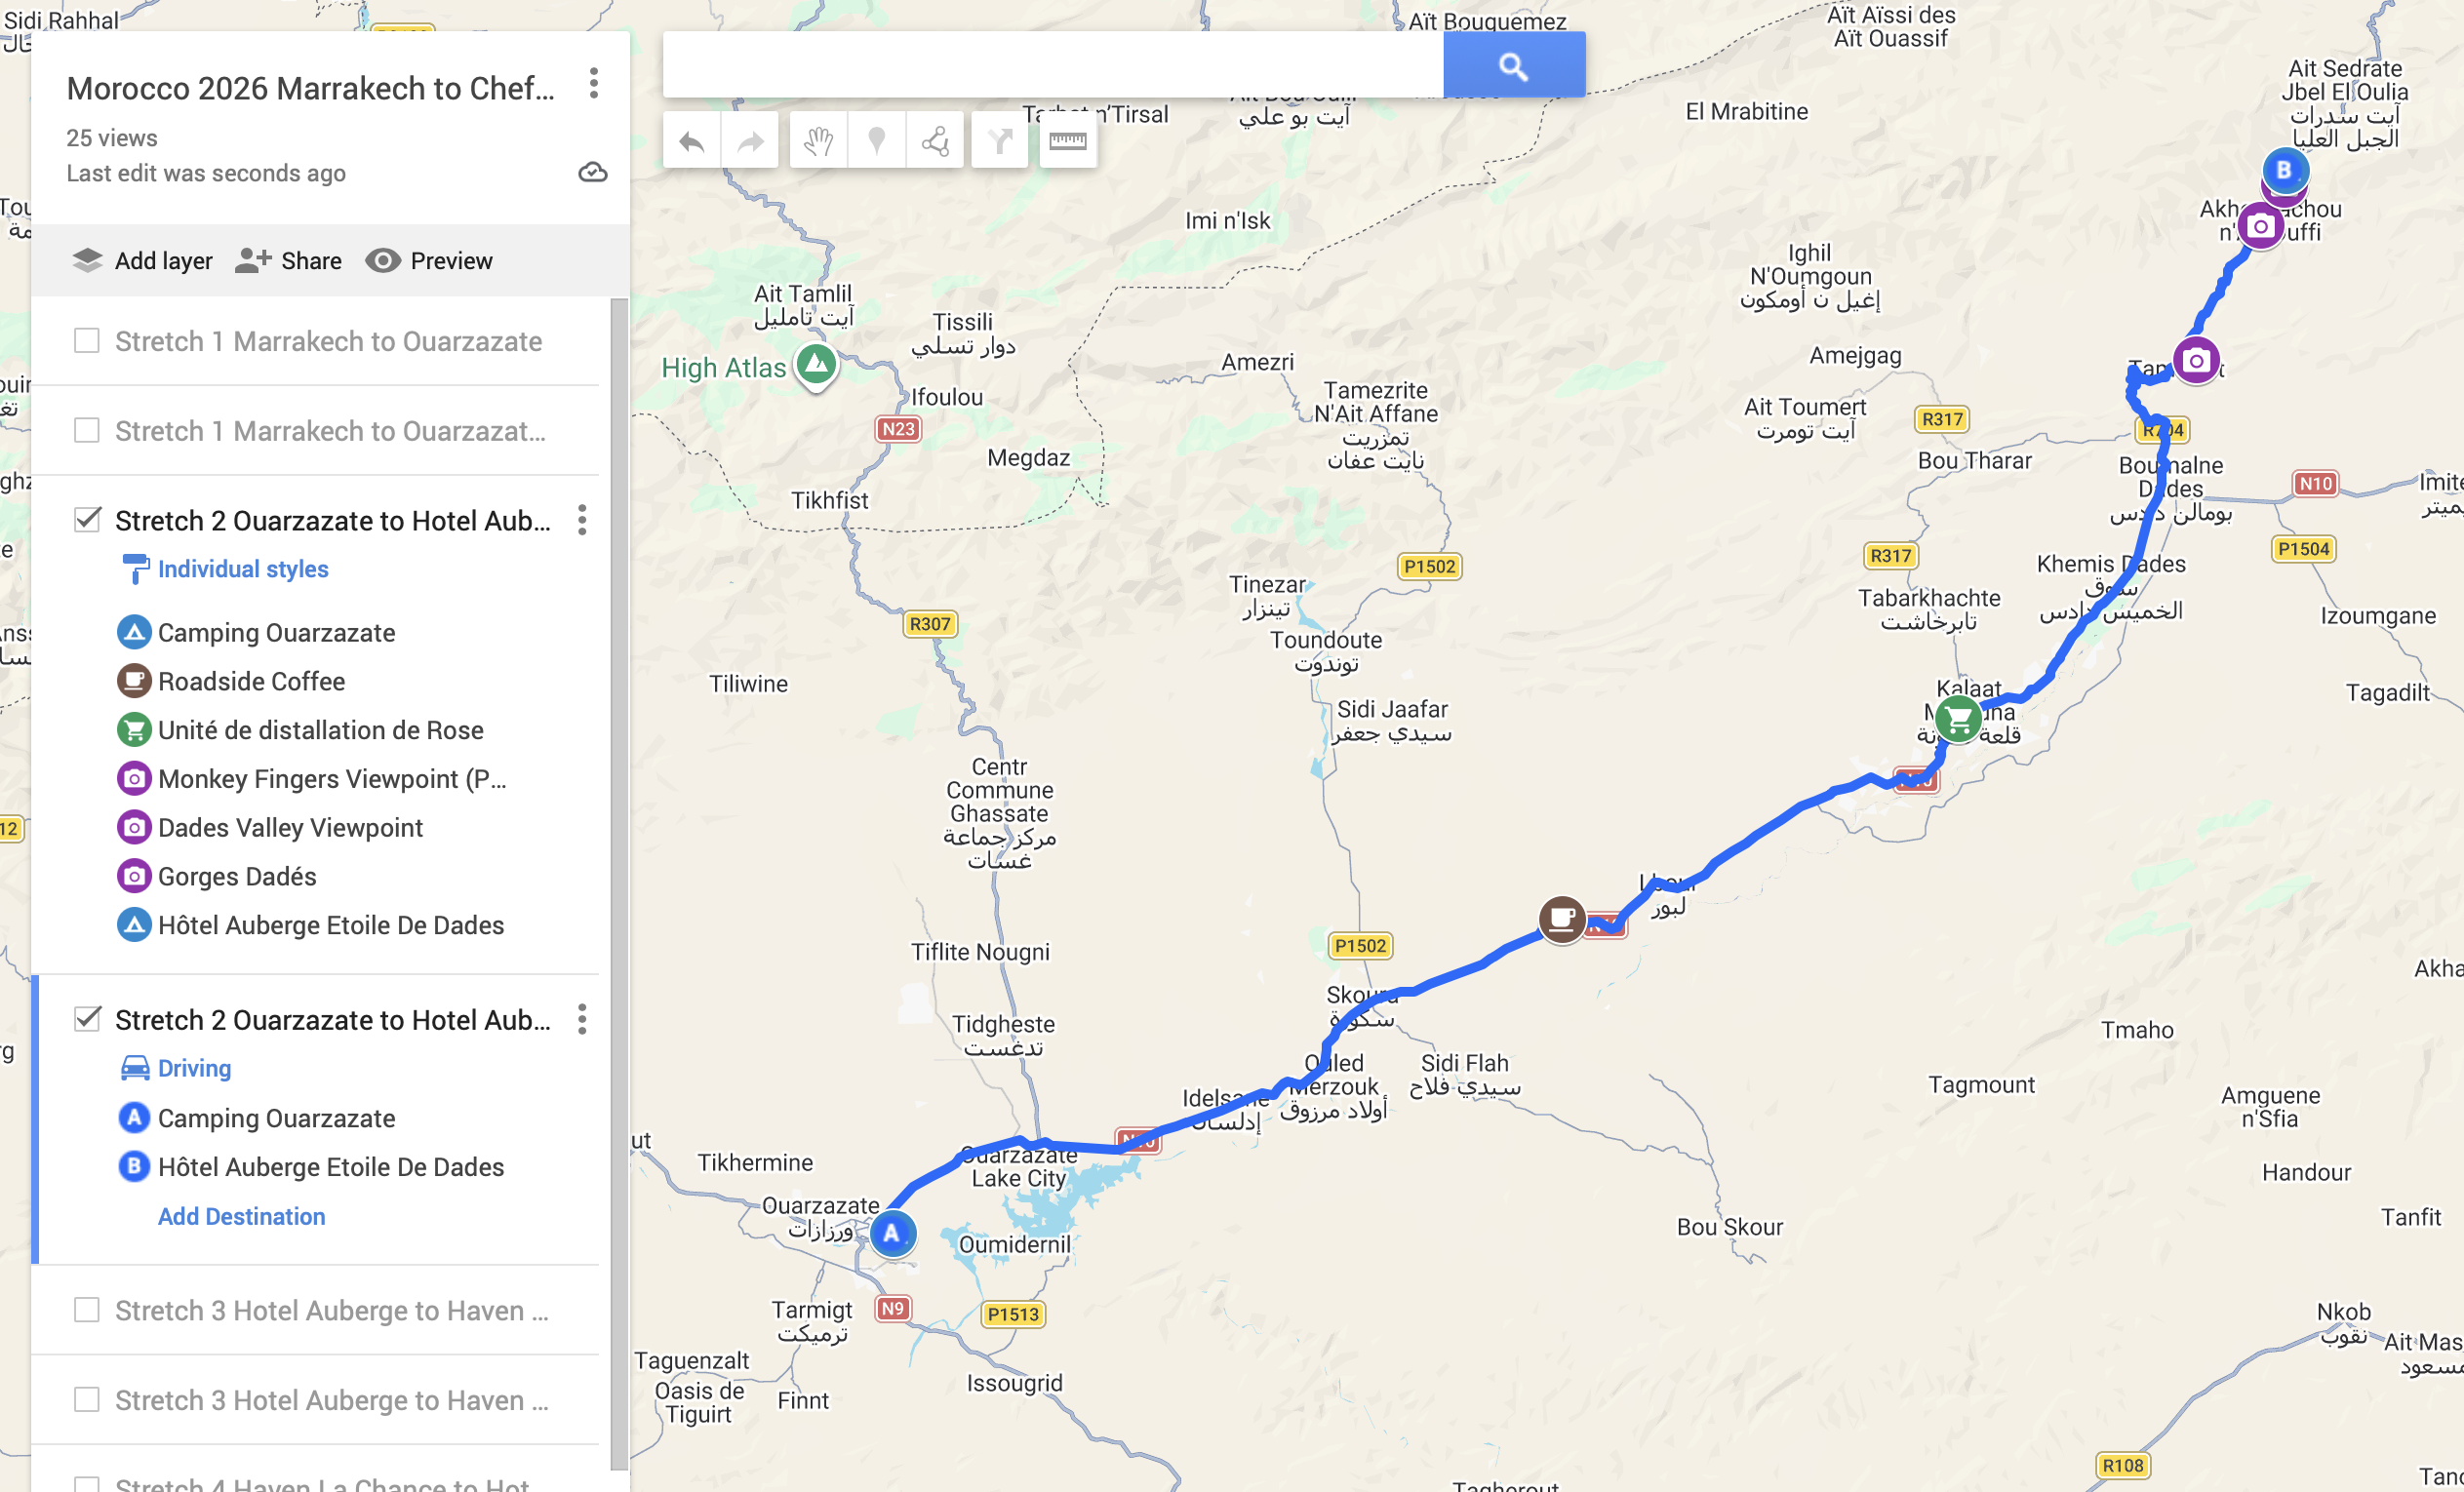Enable Stretch 1 Marrakech to Ouarzazate layer checkbox
This screenshot has height=1492, width=2464.
tap(87, 341)
